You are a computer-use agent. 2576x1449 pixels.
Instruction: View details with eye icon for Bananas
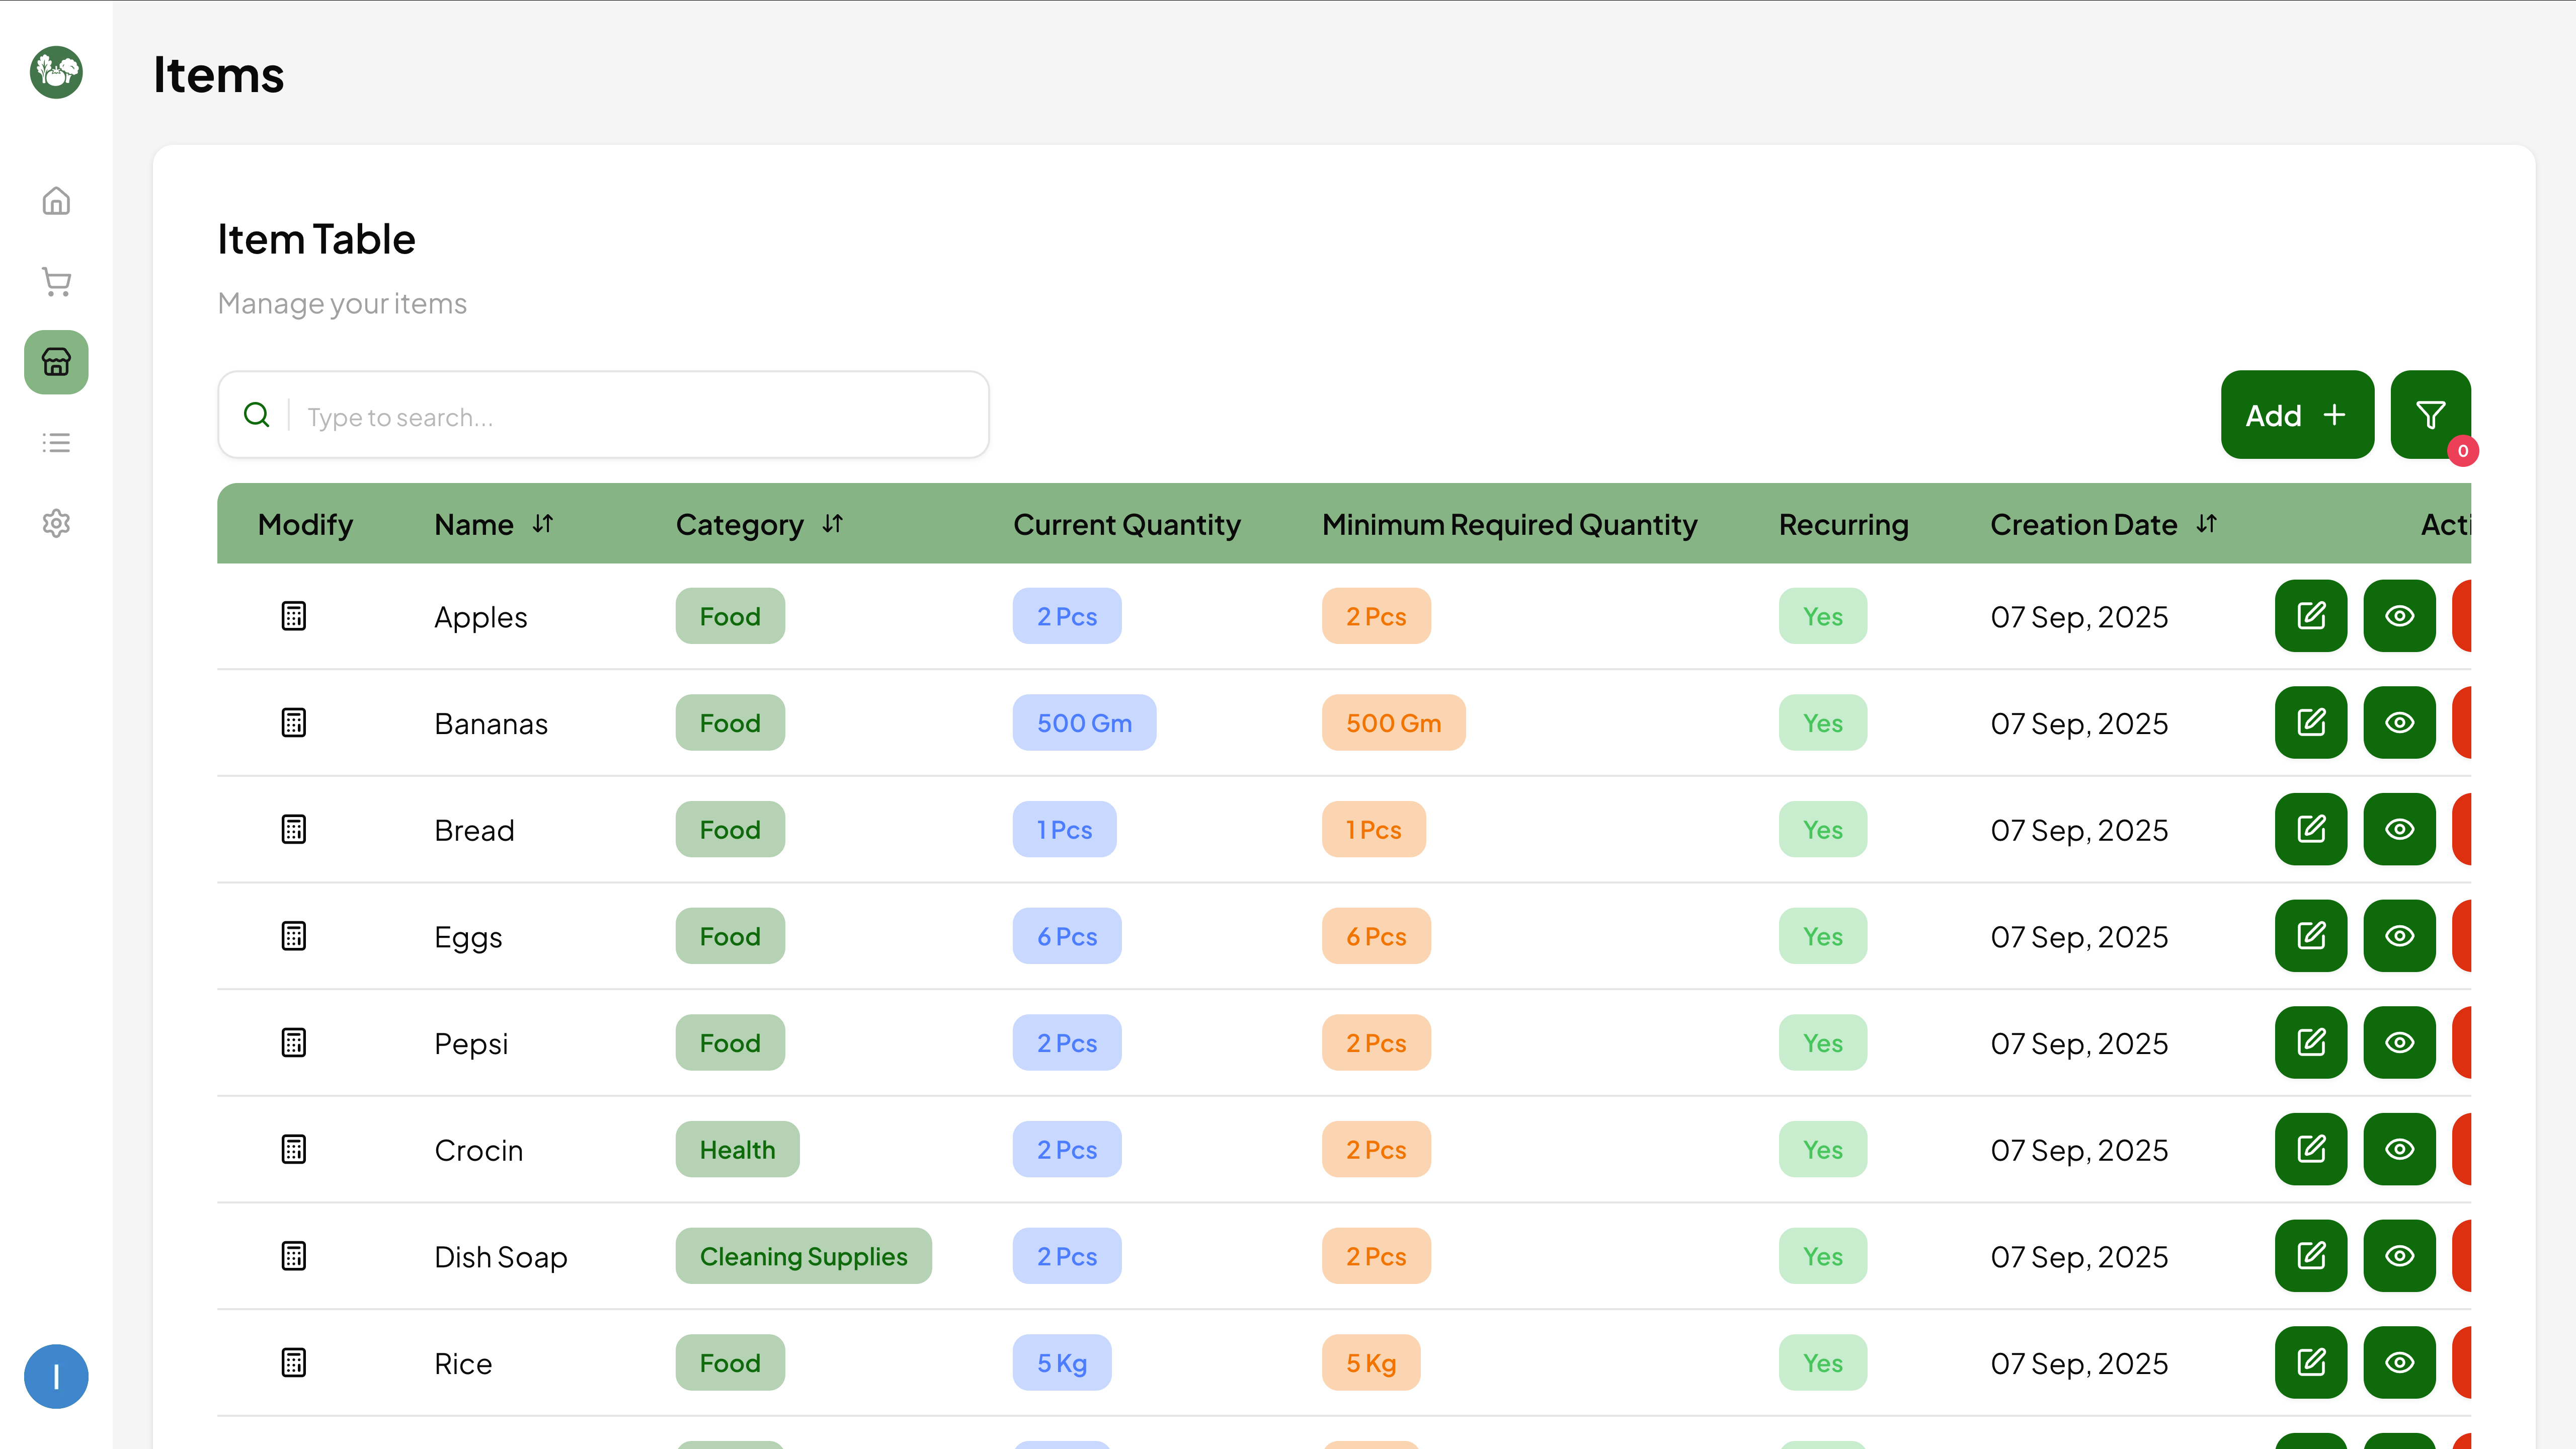coord(2399,722)
